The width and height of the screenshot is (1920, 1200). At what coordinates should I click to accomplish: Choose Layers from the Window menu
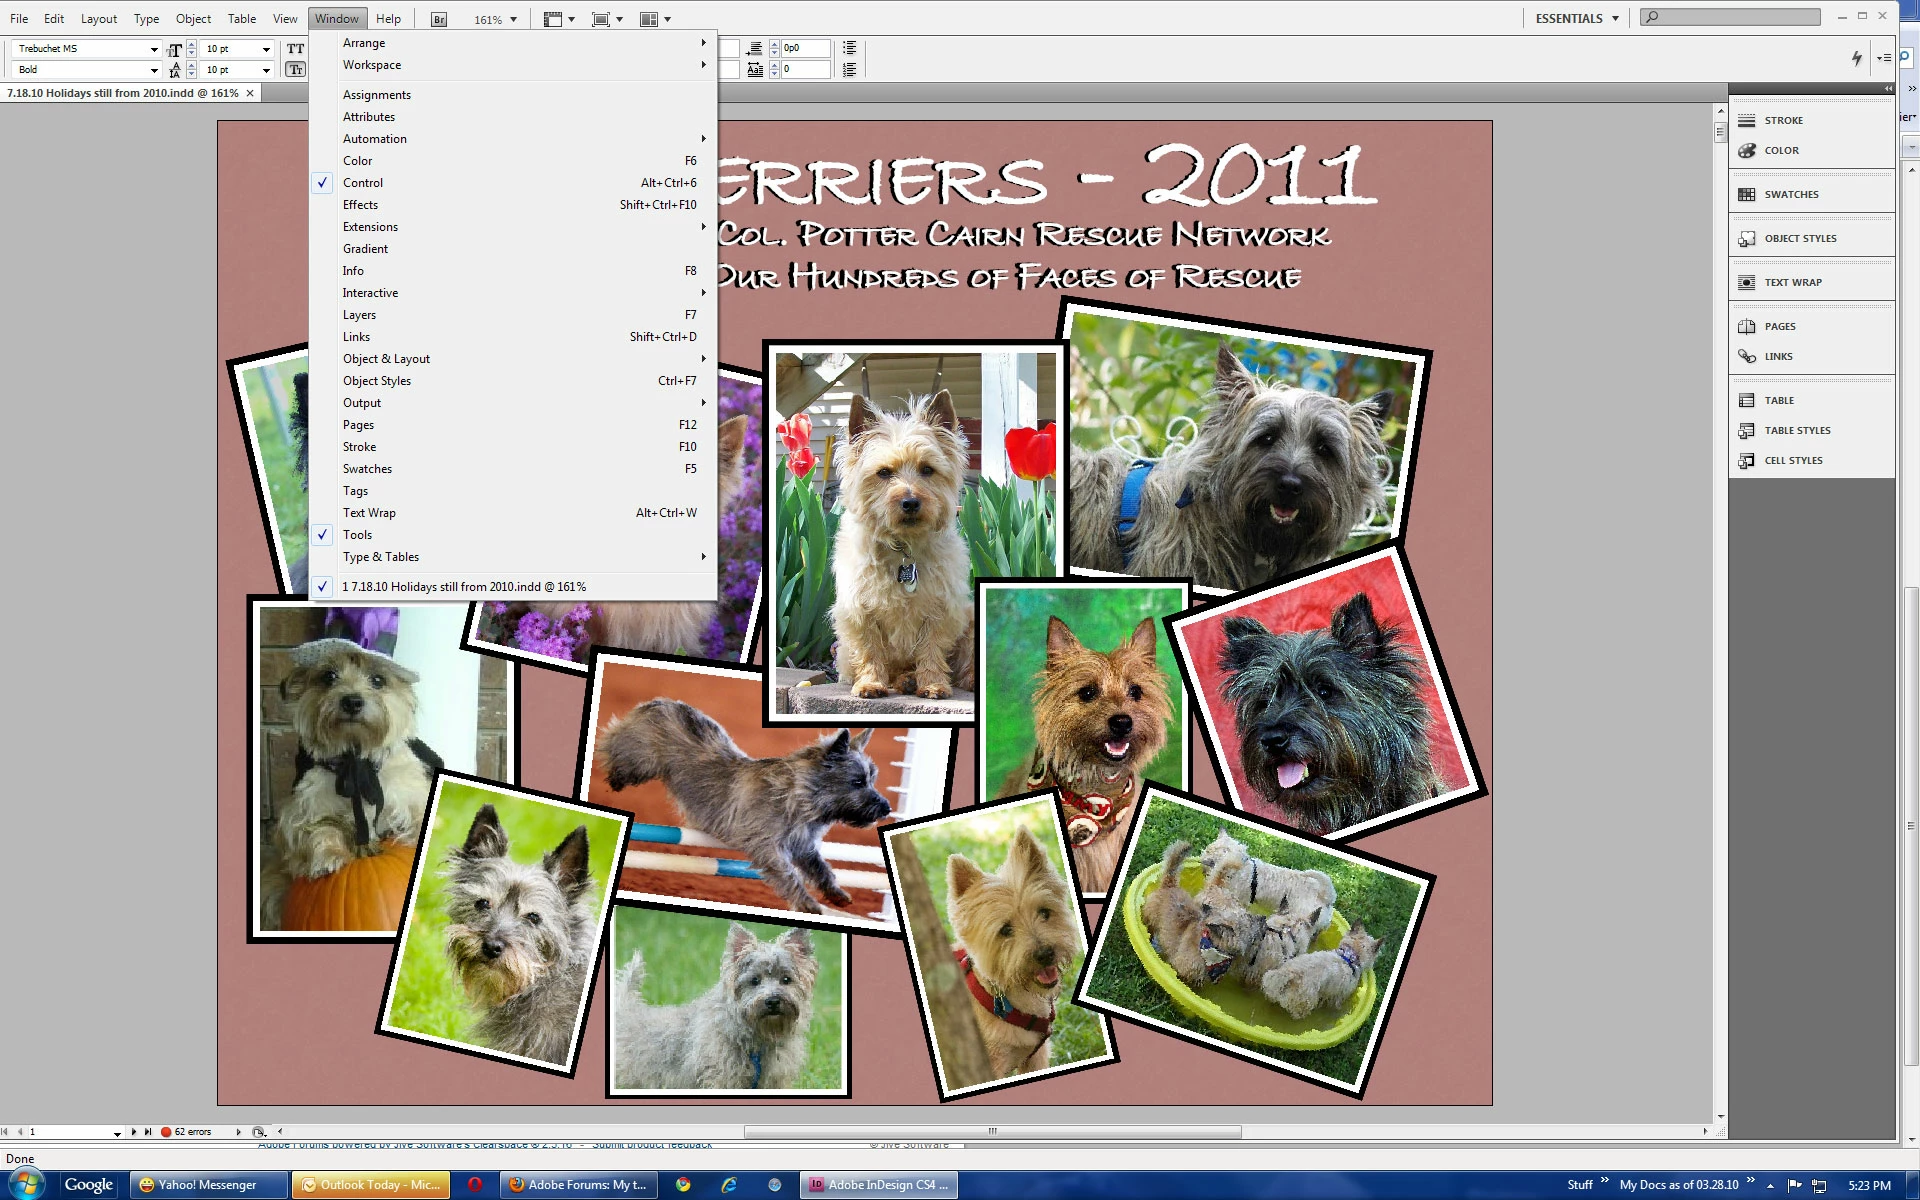[359, 315]
